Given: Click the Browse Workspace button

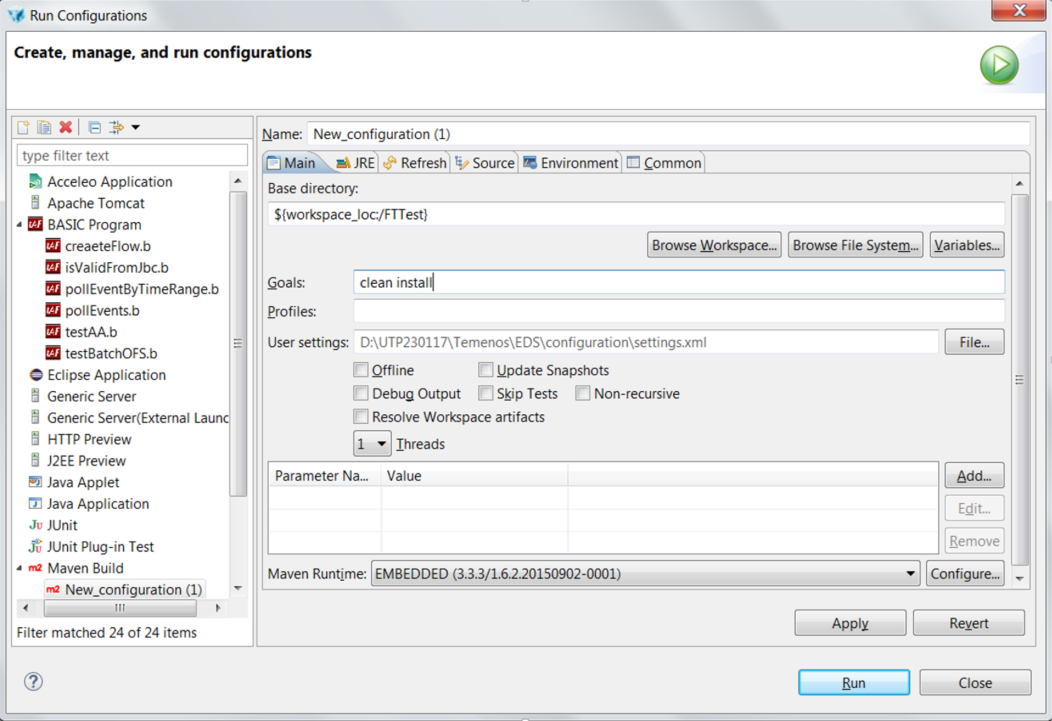Looking at the screenshot, I should coord(714,245).
